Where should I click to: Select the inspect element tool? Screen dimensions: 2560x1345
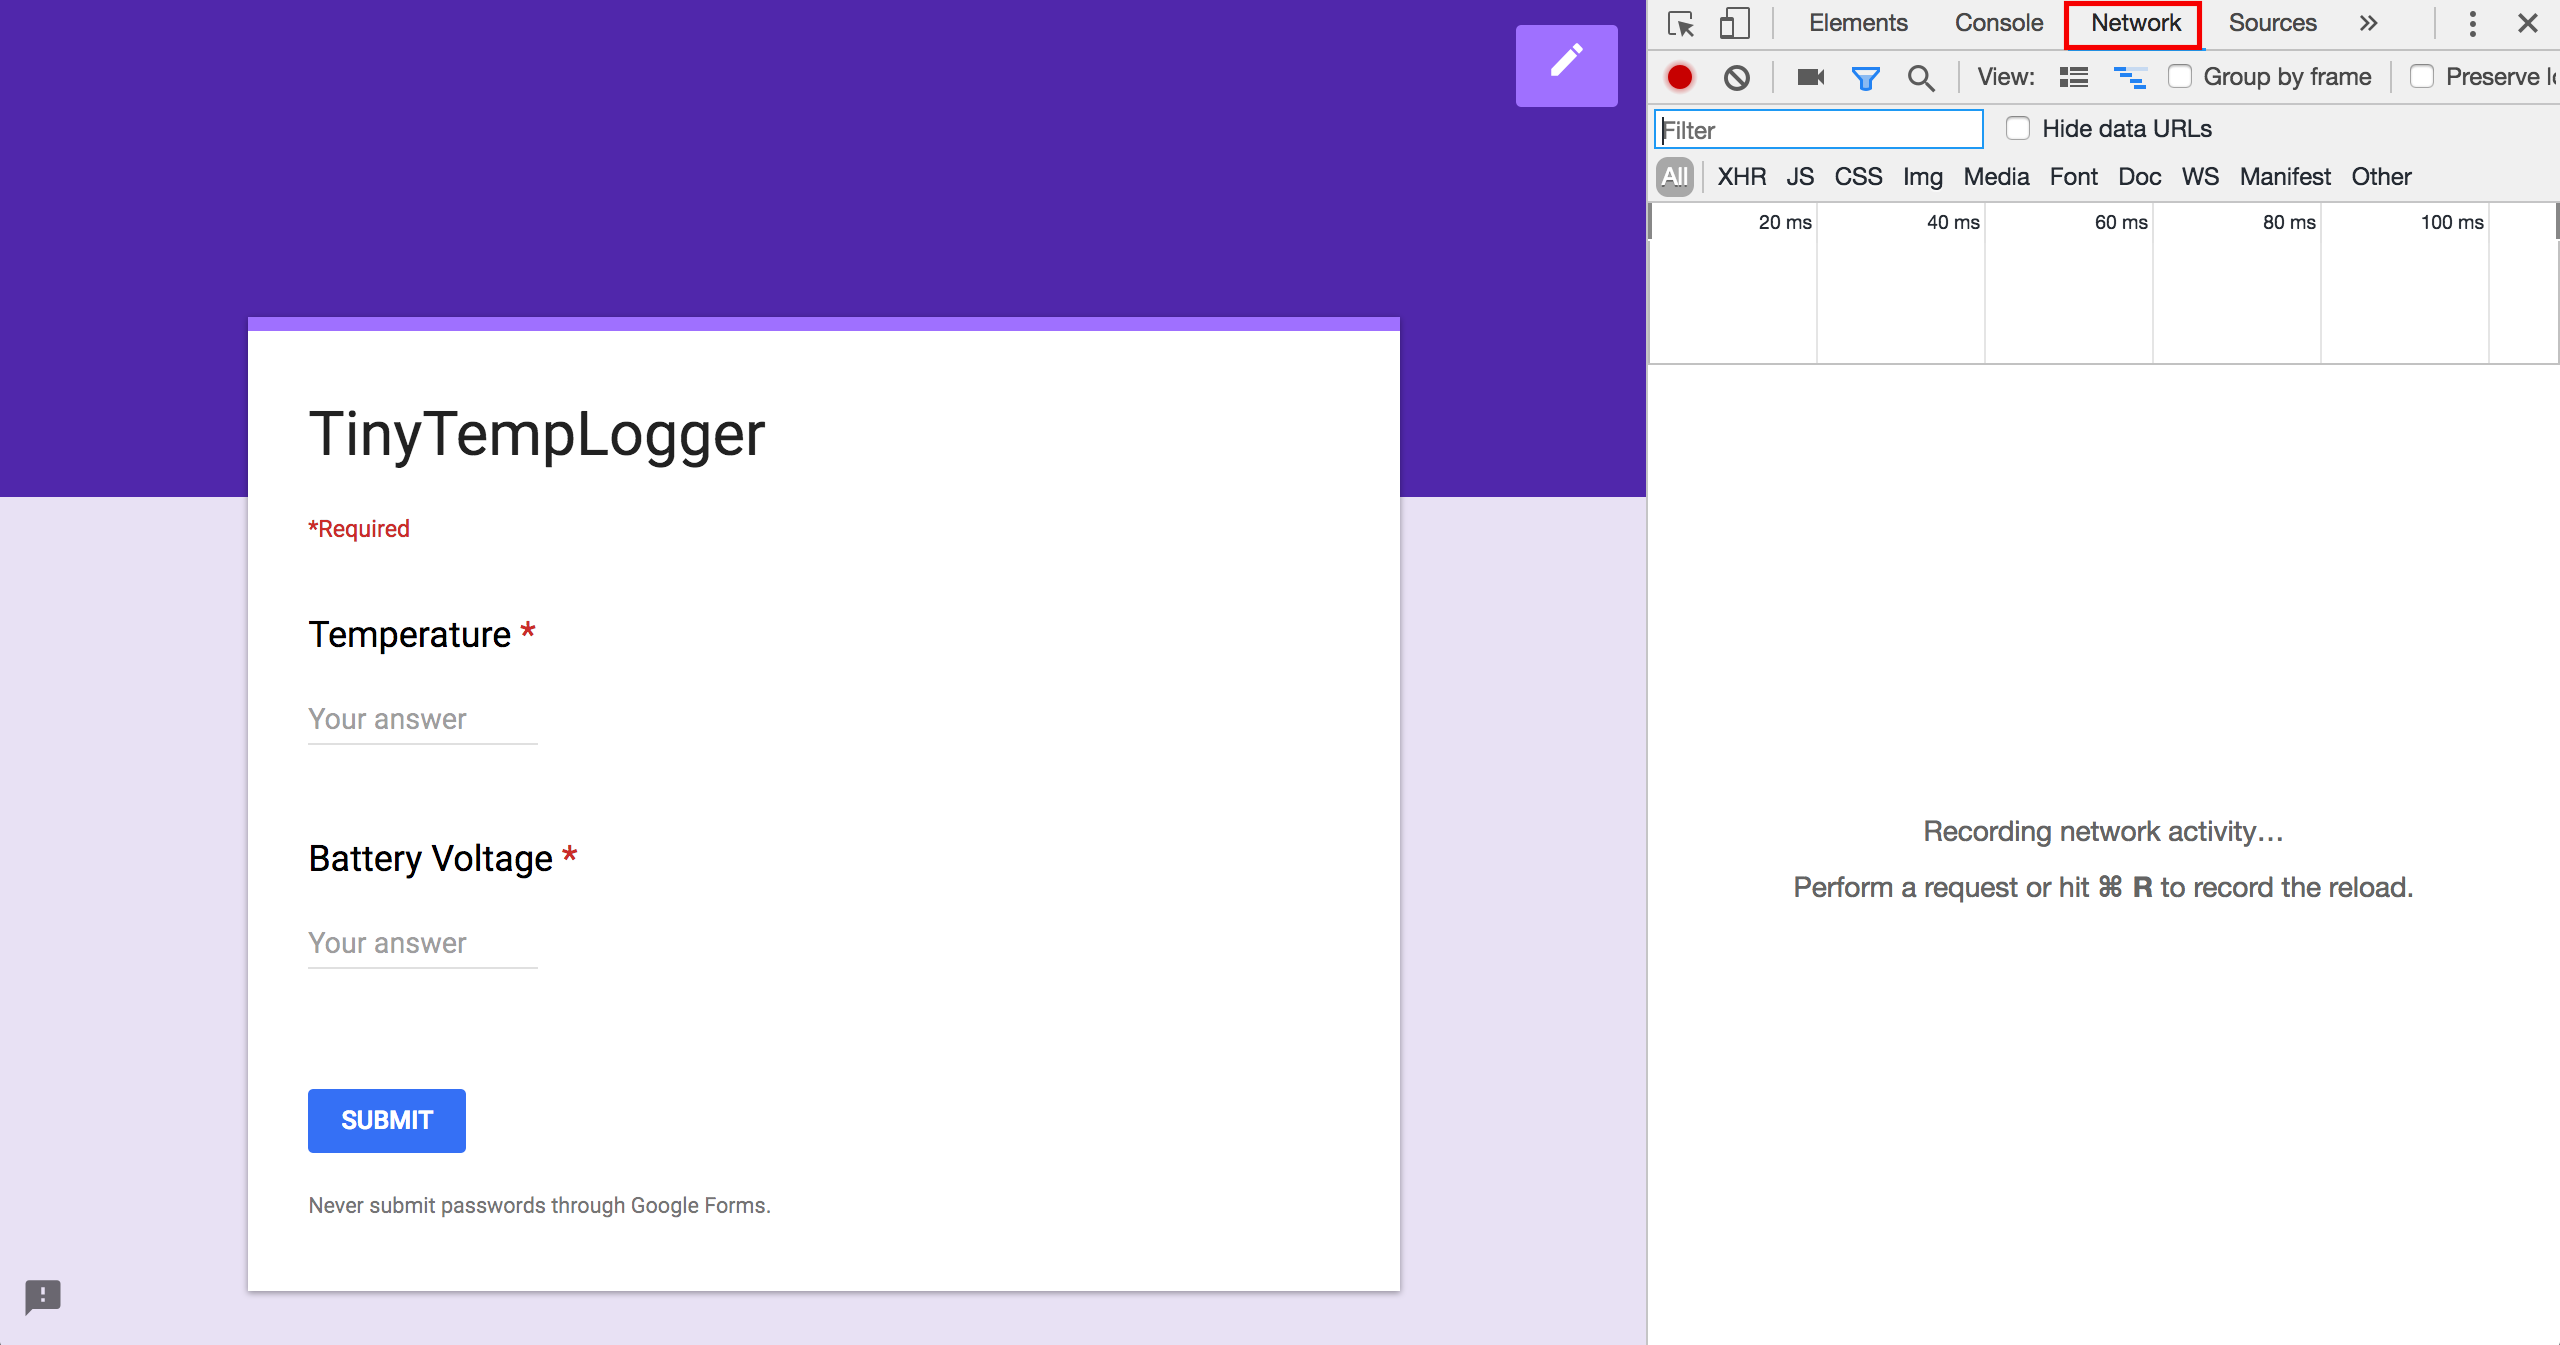[1679, 23]
